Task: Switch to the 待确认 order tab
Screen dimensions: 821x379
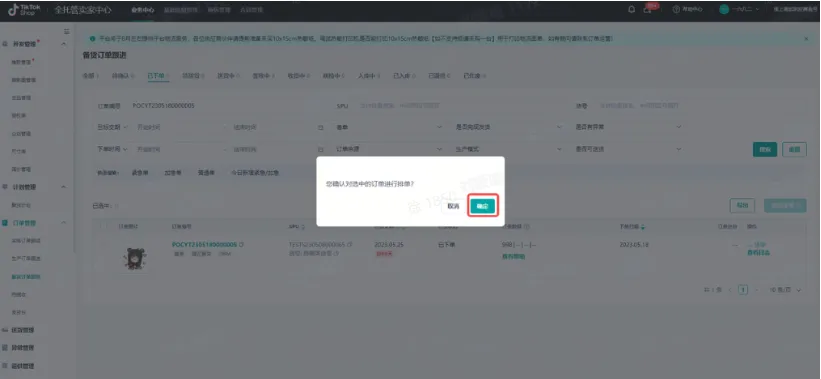Action: pyautogui.click(x=123, y=76)
